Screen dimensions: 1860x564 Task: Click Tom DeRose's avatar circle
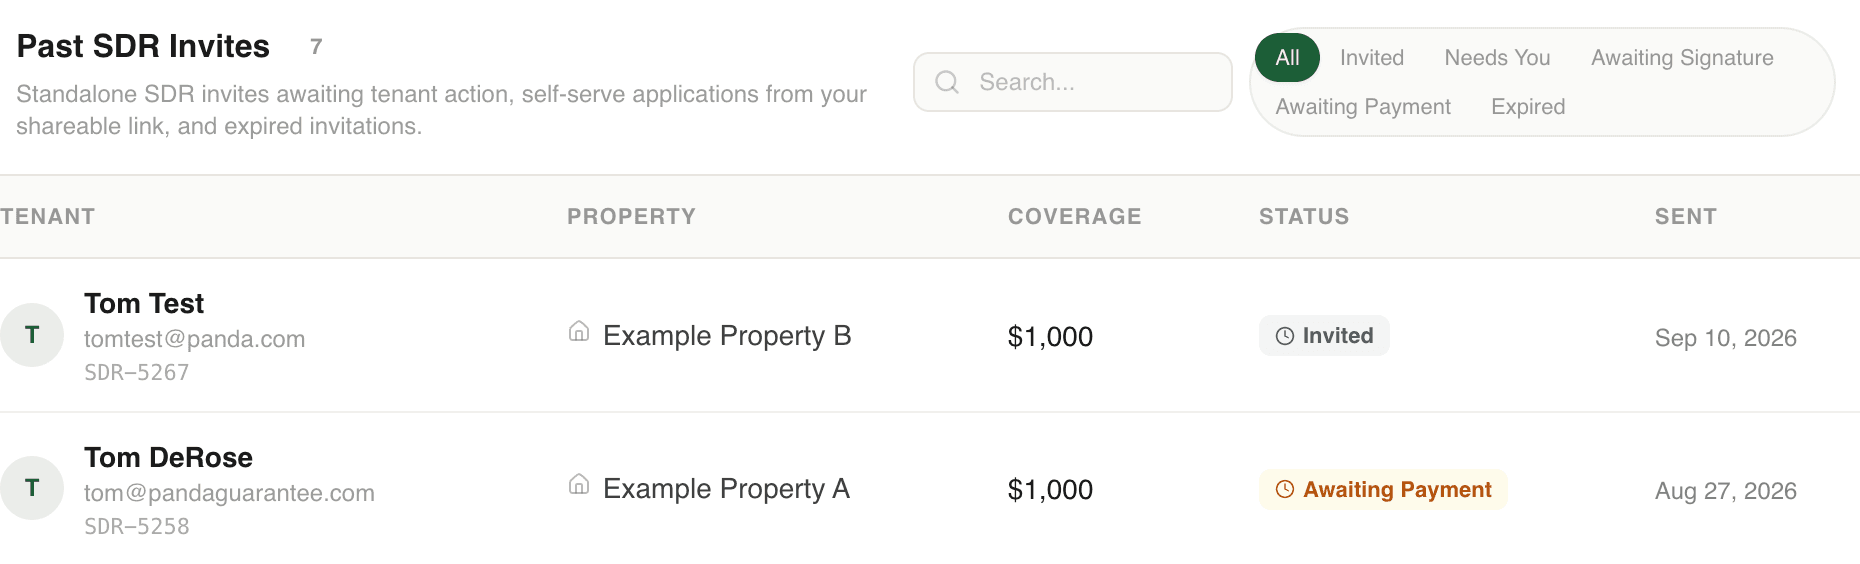[32, 488]
